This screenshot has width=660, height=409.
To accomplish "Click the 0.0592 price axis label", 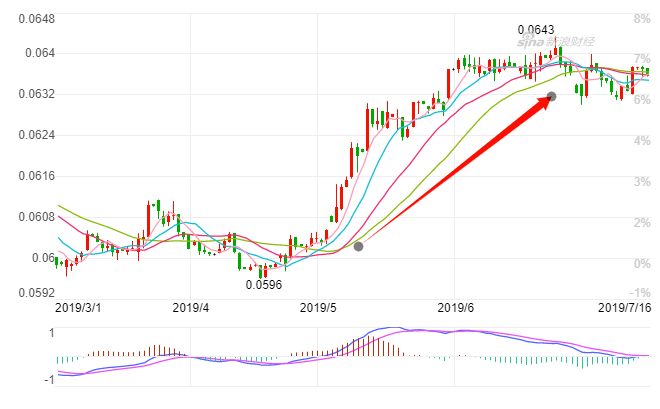I will pos(37,292).
